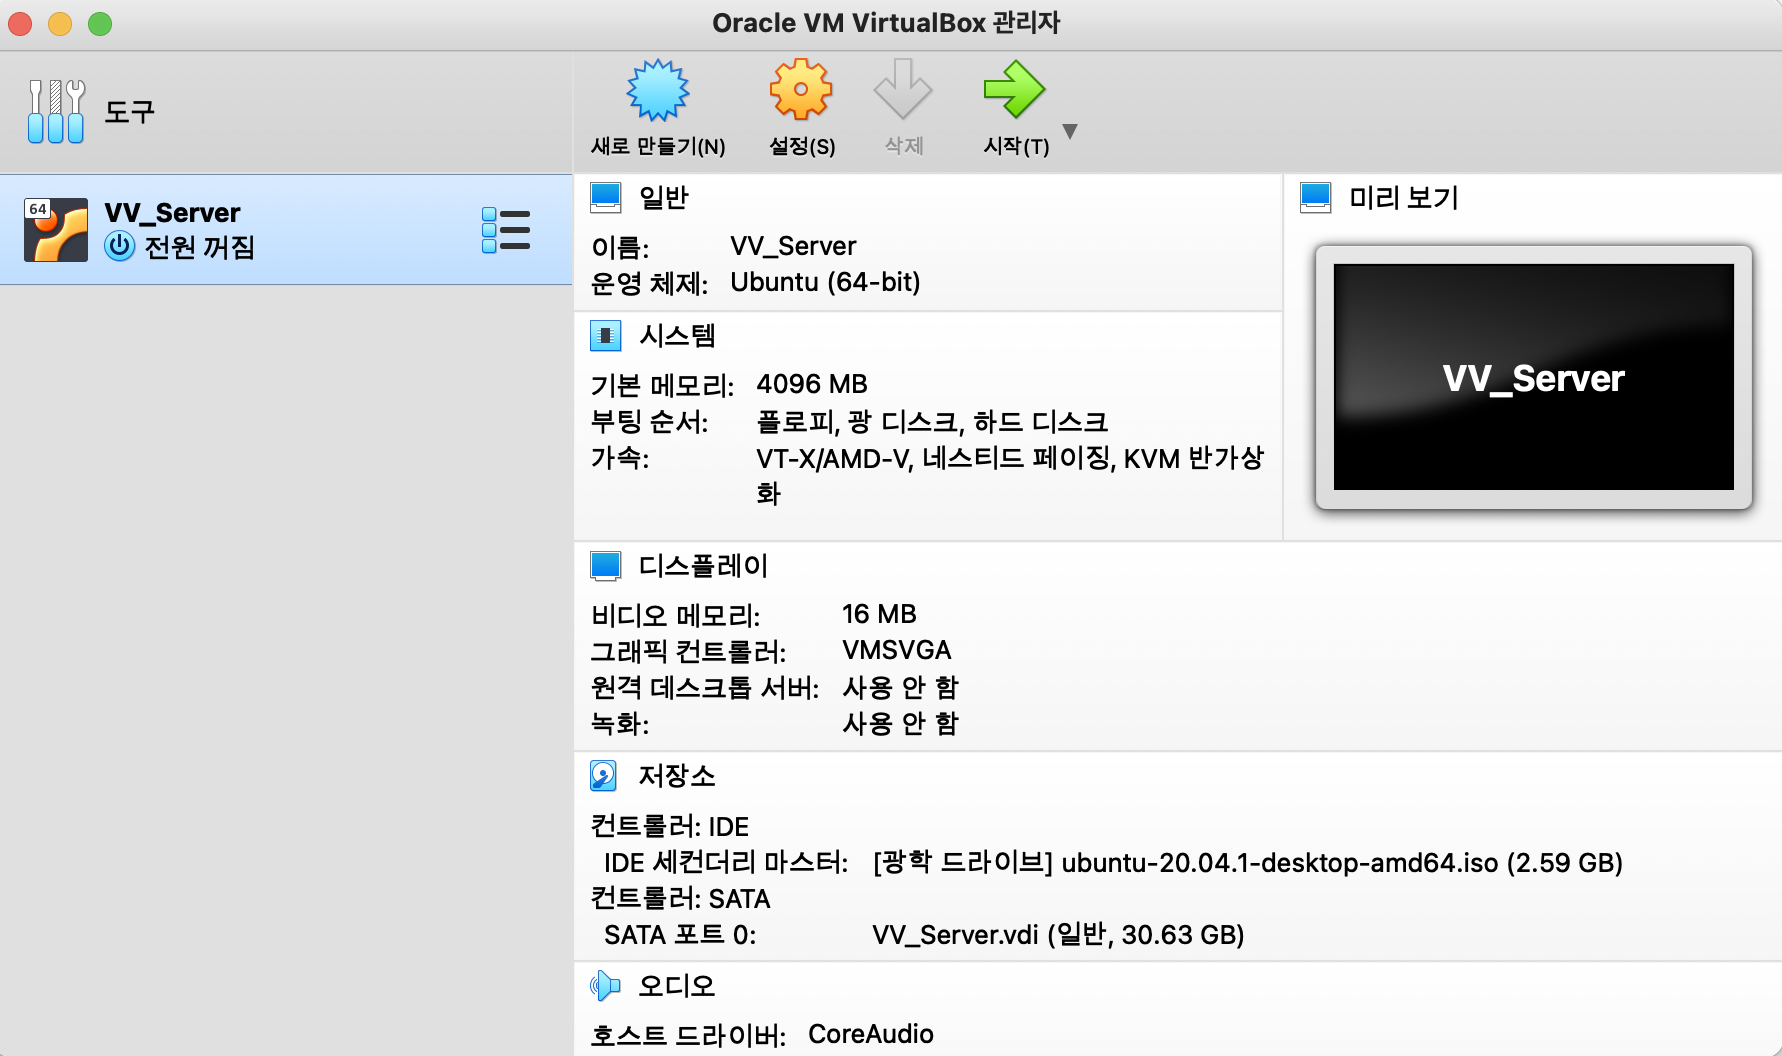The image size is (1782, 1056).
Task: Click the 컨트롤러: SATA text
Action: tap(680, 899)
